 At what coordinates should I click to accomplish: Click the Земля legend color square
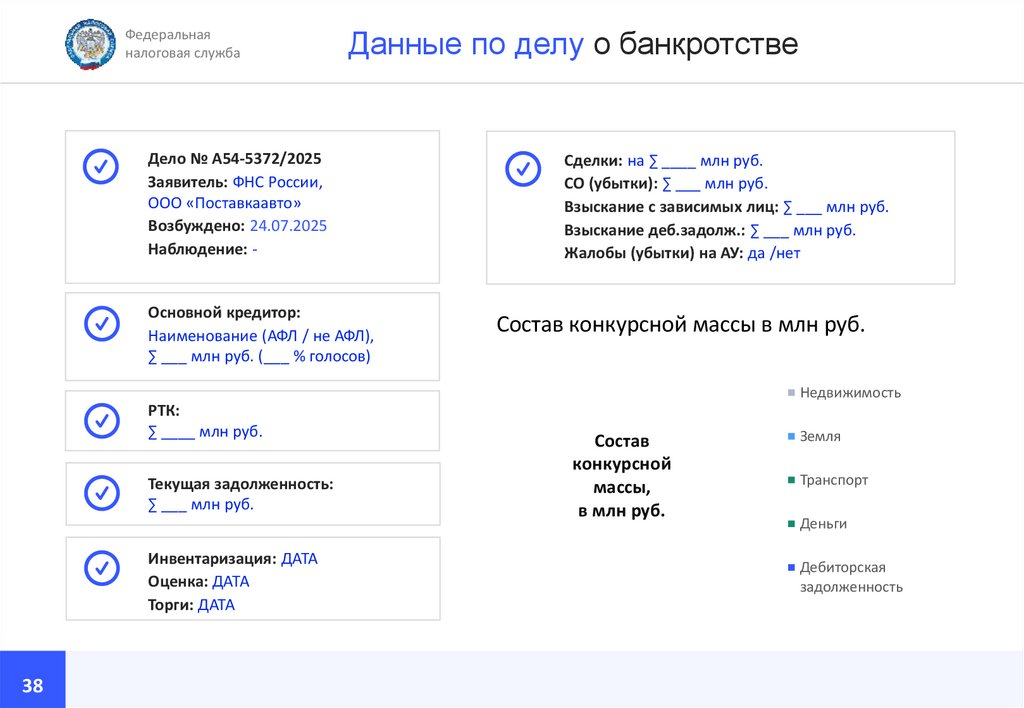[791, 436]
